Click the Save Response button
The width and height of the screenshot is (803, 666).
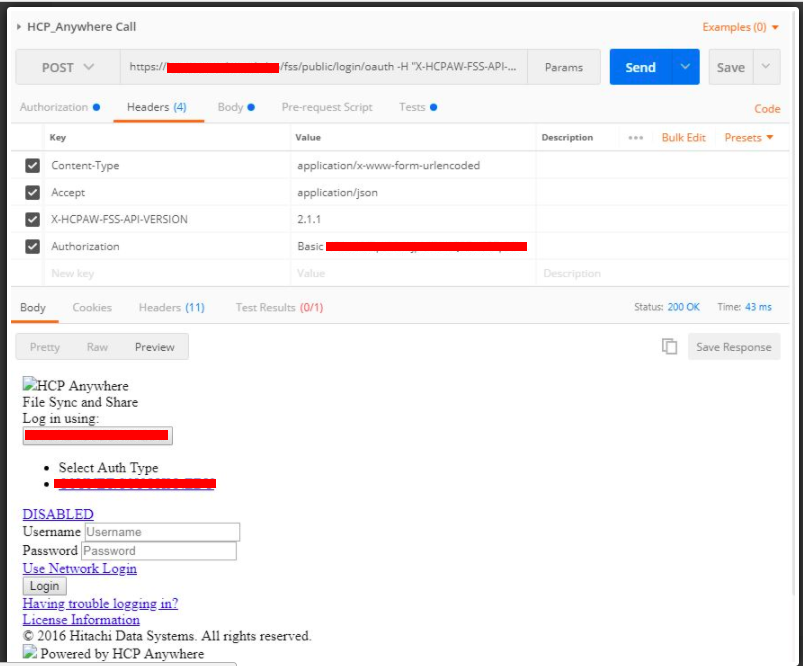point(733,347)
